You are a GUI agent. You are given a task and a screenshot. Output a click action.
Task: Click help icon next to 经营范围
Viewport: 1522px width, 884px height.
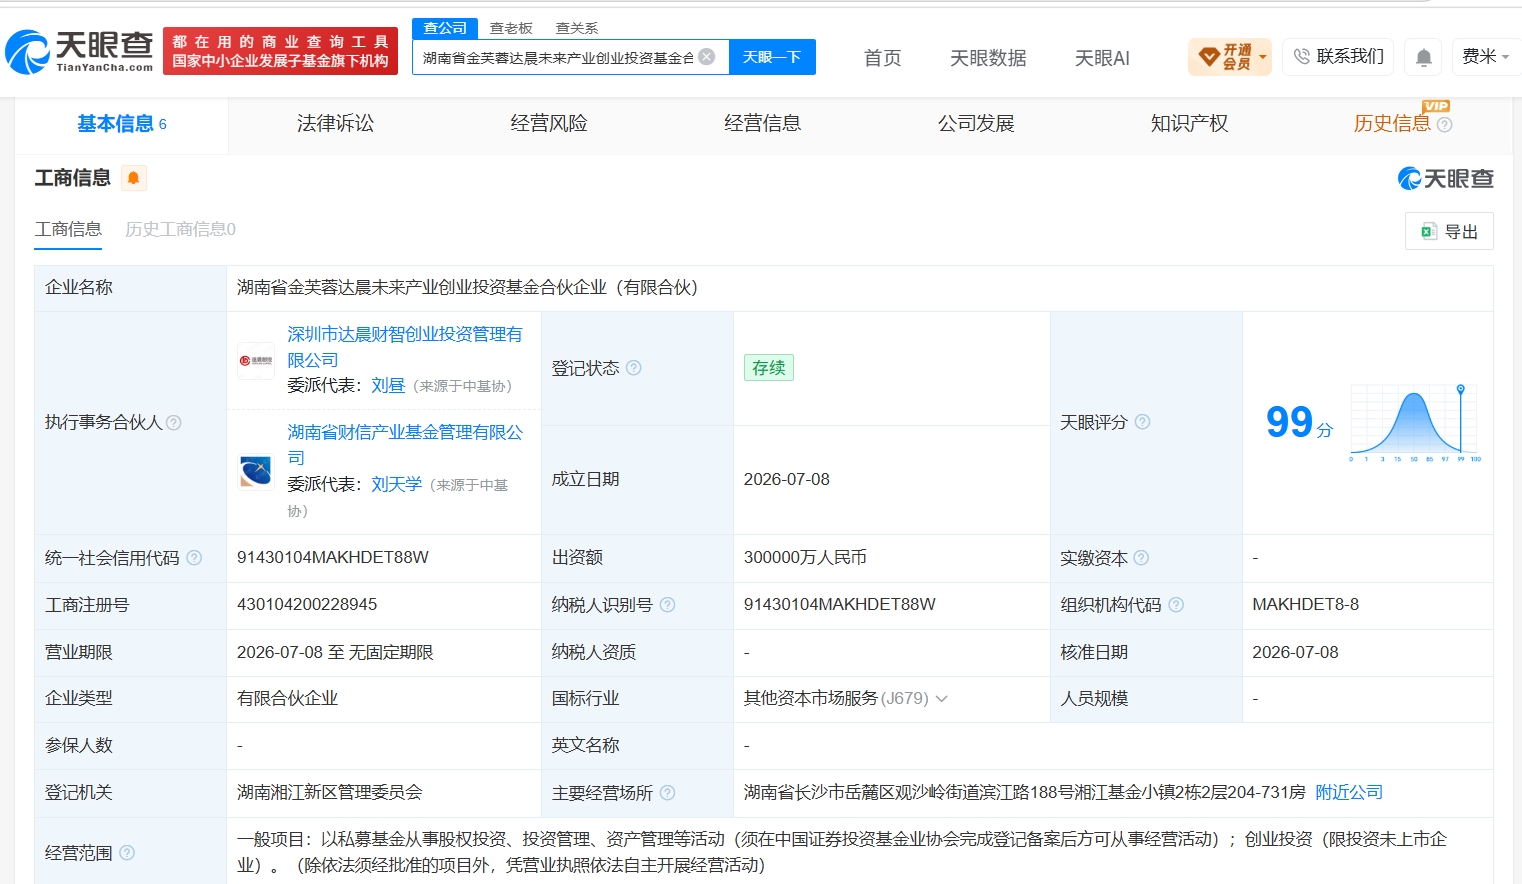(x=127, y=853)
